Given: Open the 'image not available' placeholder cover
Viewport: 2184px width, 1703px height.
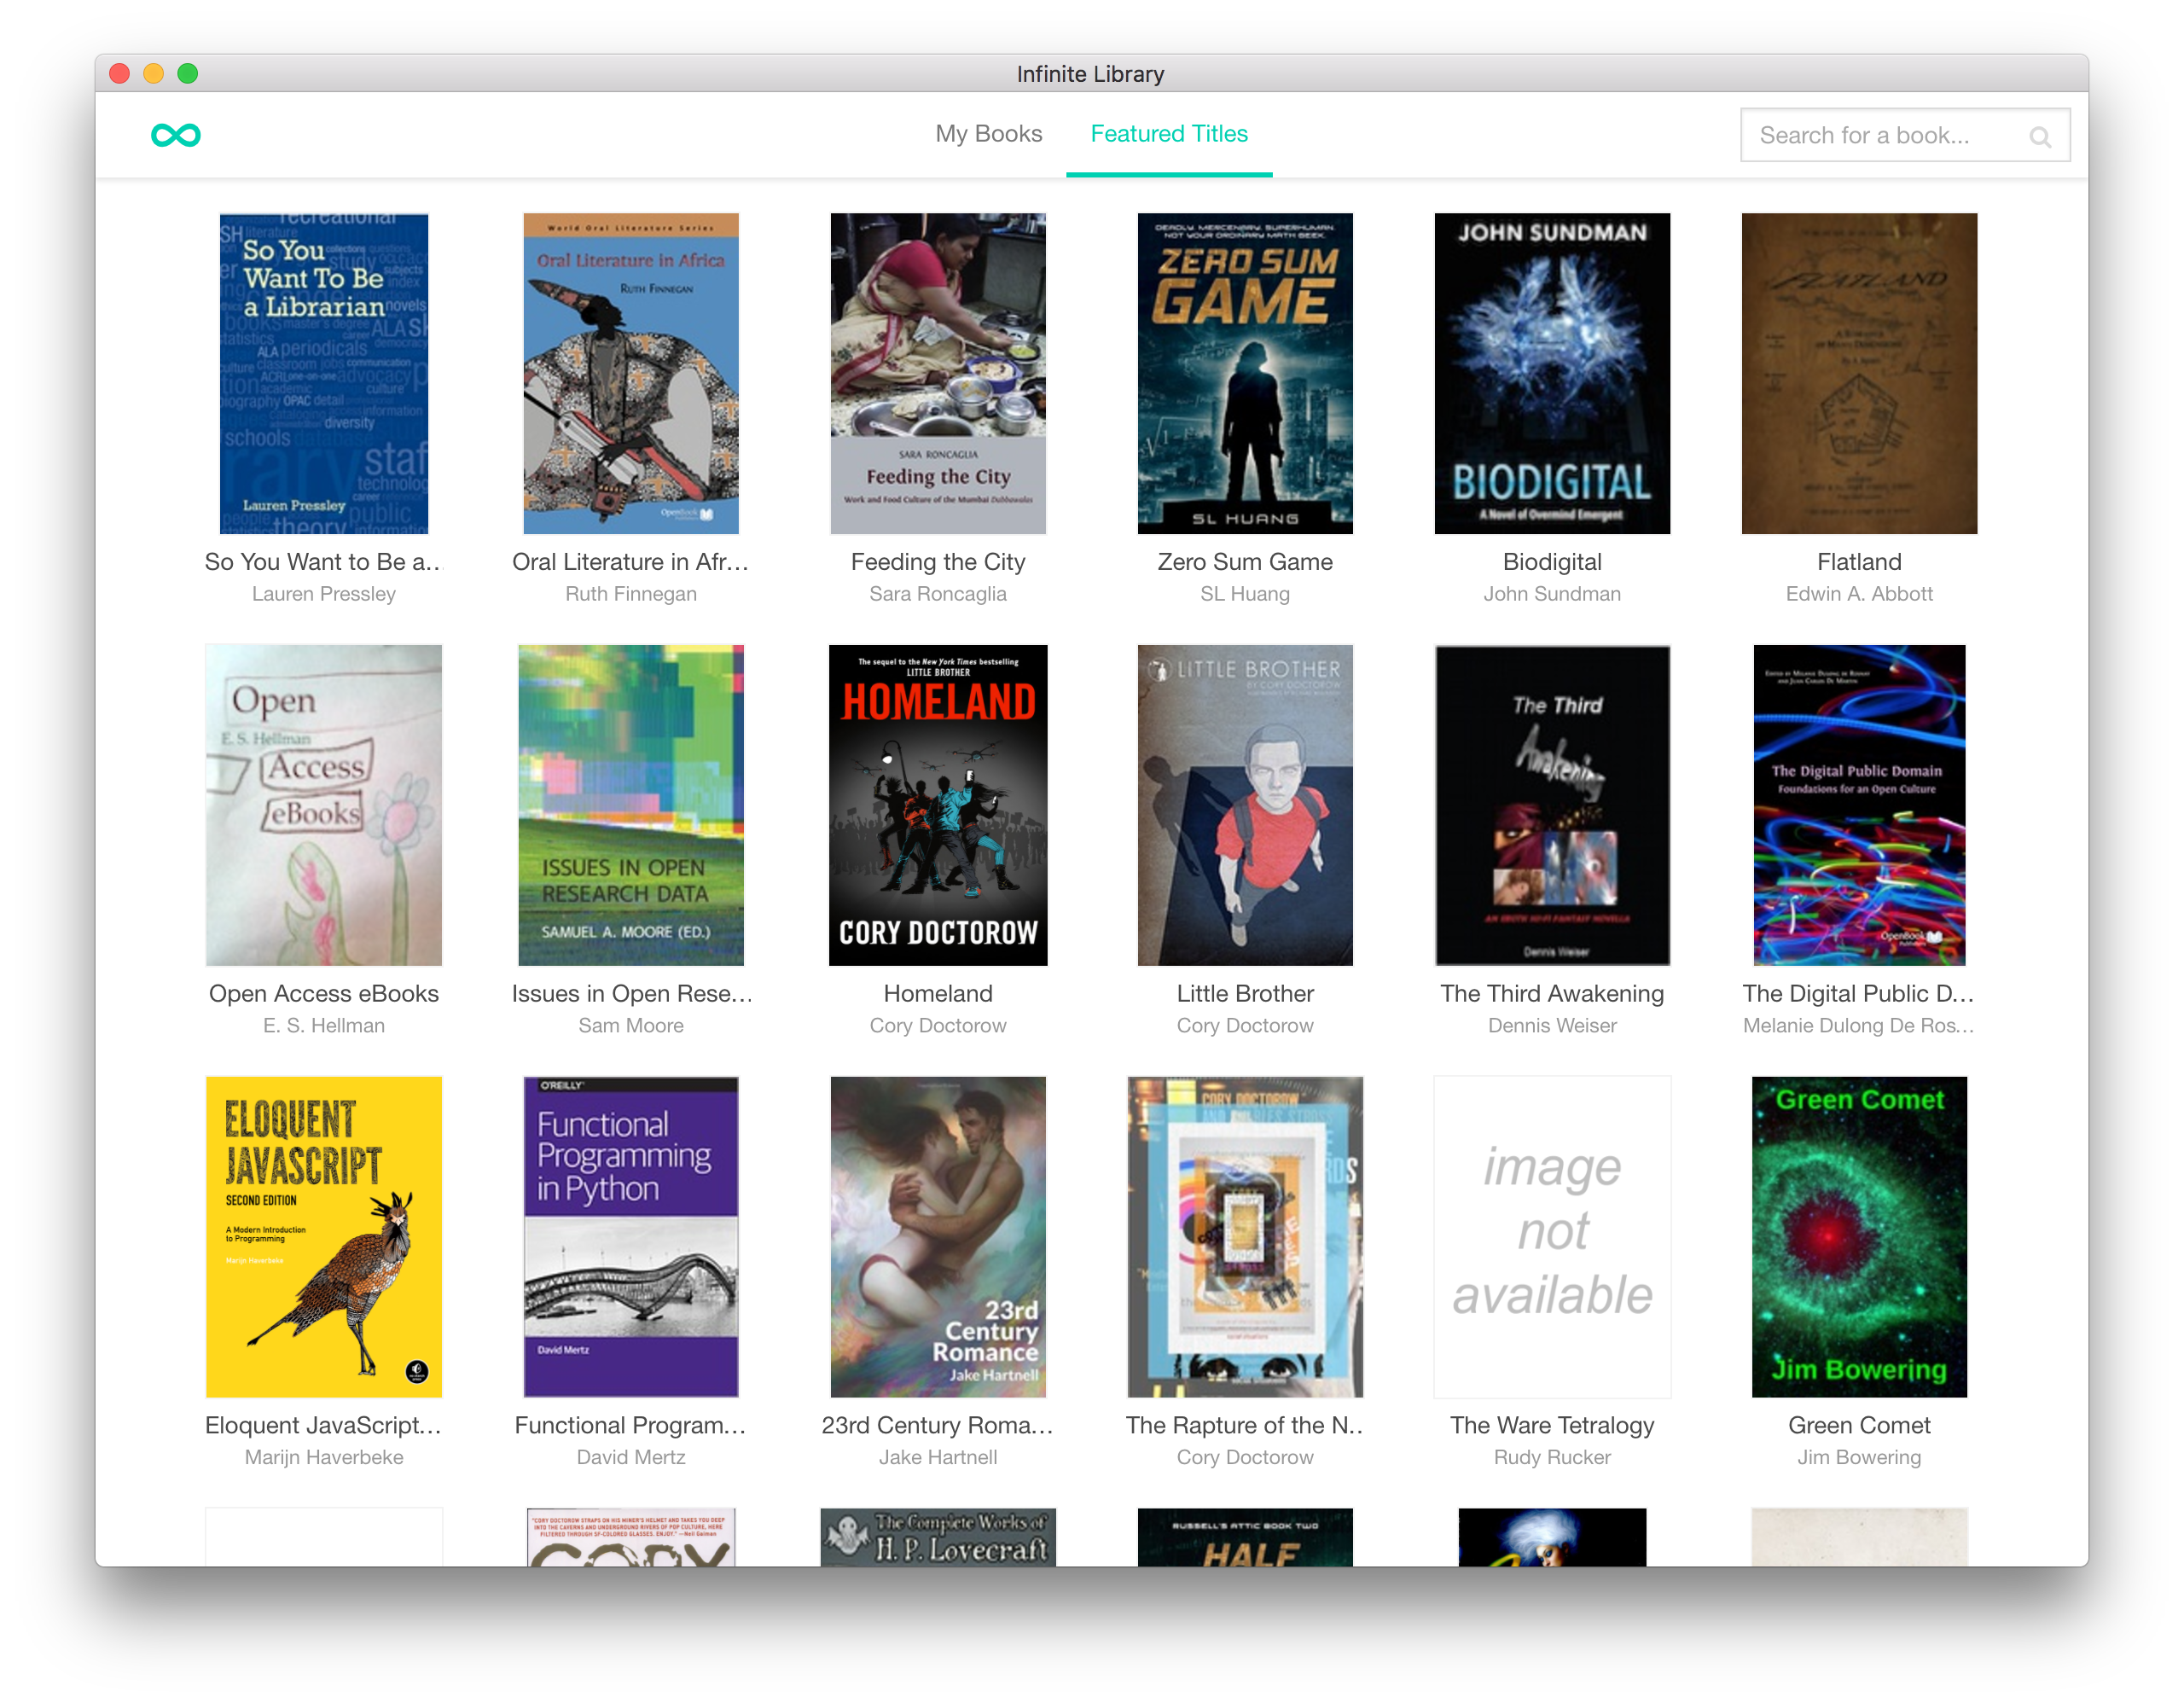Looking at the screenshot, I should [x=1551, y=1236].
